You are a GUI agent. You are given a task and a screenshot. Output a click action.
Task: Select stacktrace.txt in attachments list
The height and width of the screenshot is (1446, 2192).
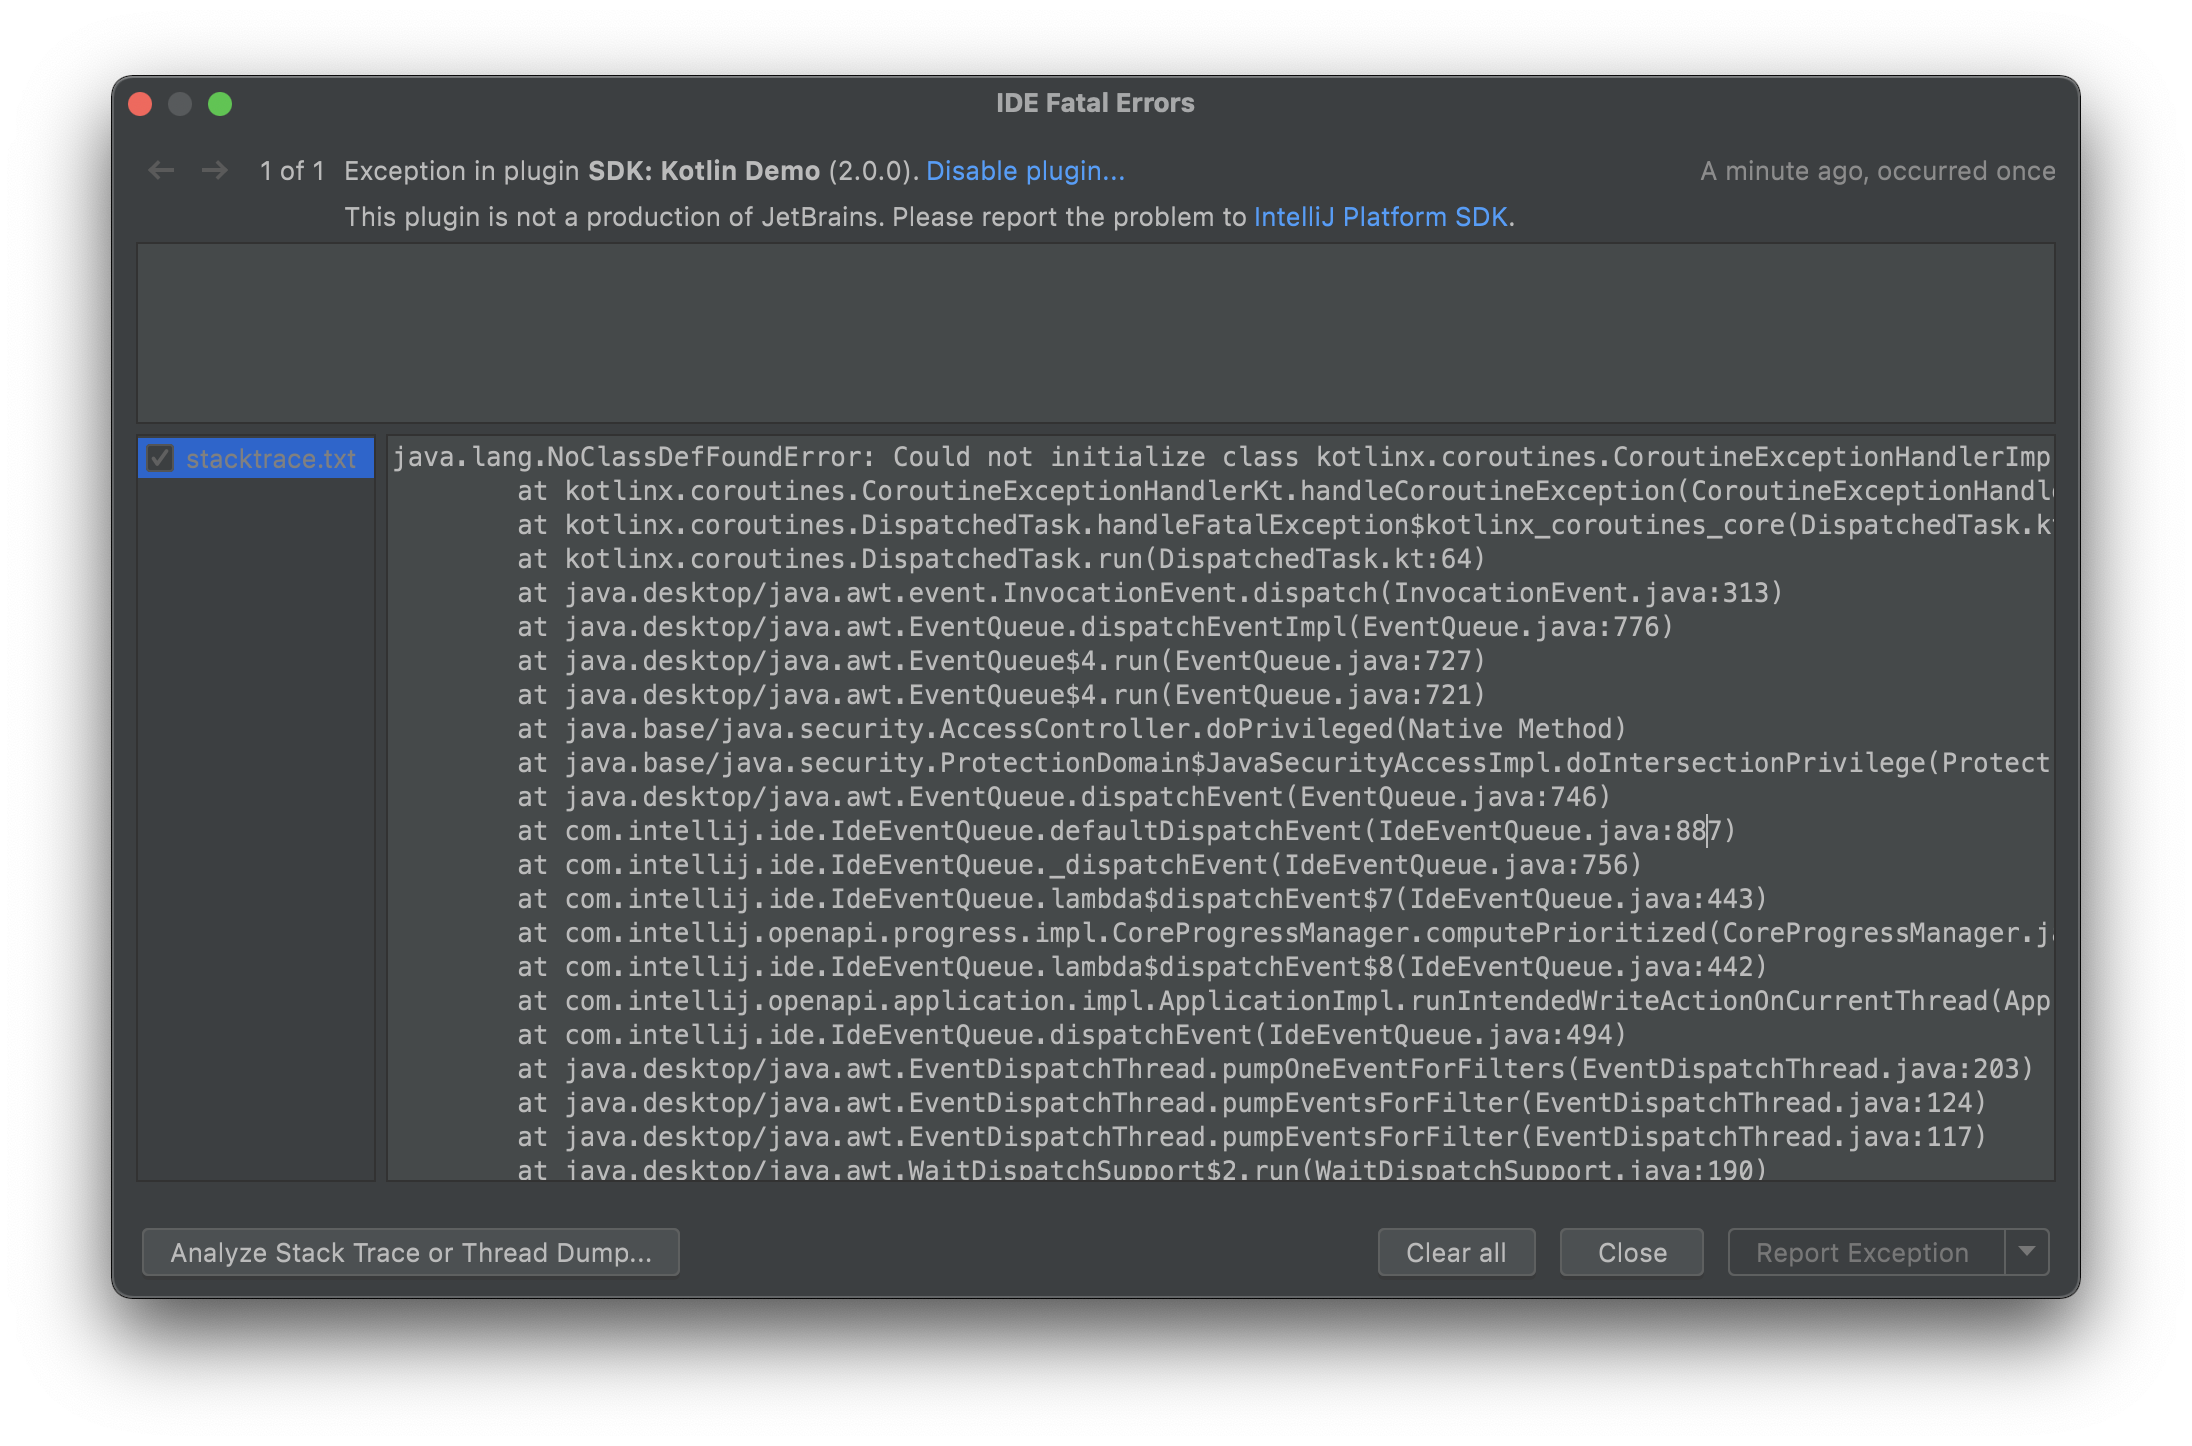coord(256,458)
